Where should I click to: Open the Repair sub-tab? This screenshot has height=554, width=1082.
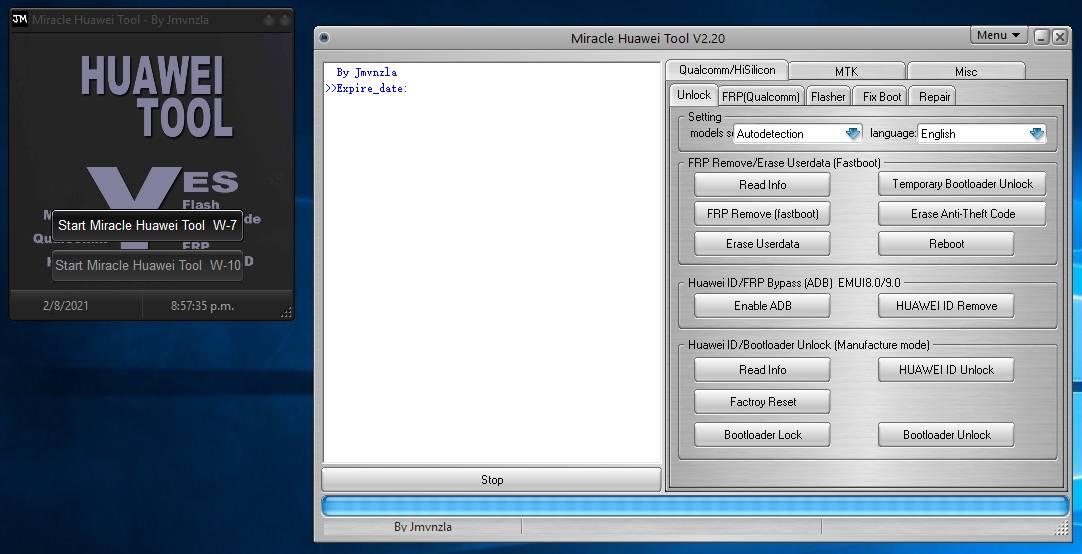934,97
